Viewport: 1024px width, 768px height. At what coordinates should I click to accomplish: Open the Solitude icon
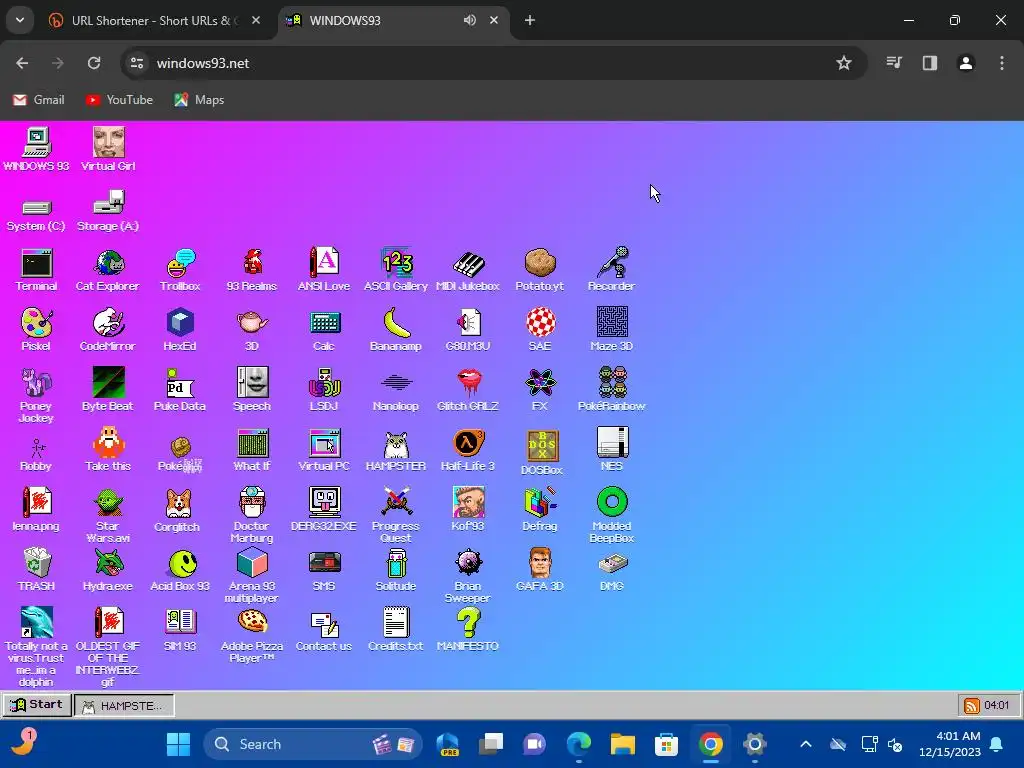tap(396, 569)
